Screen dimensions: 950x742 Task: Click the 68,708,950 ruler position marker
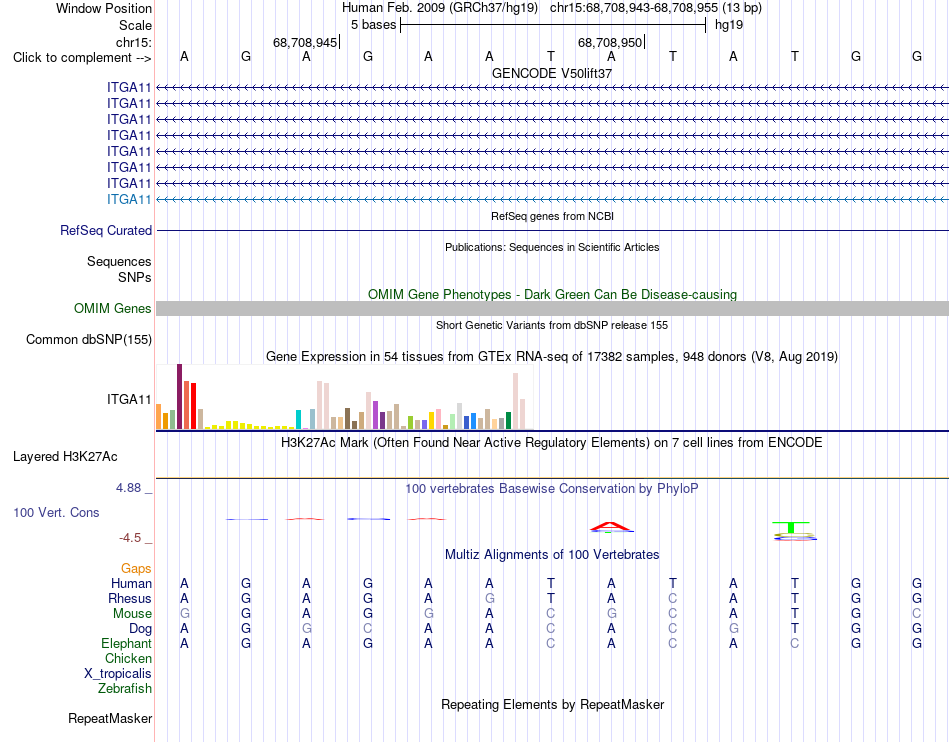click(611, 42)
